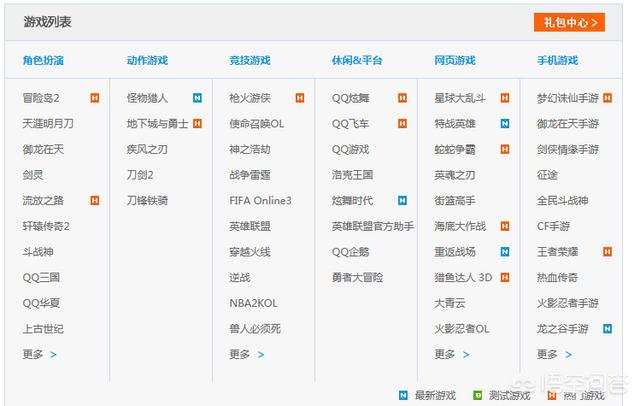Expand 更多 under 手机游戏 column
The image size is (640, 406).
pos(554,354)
